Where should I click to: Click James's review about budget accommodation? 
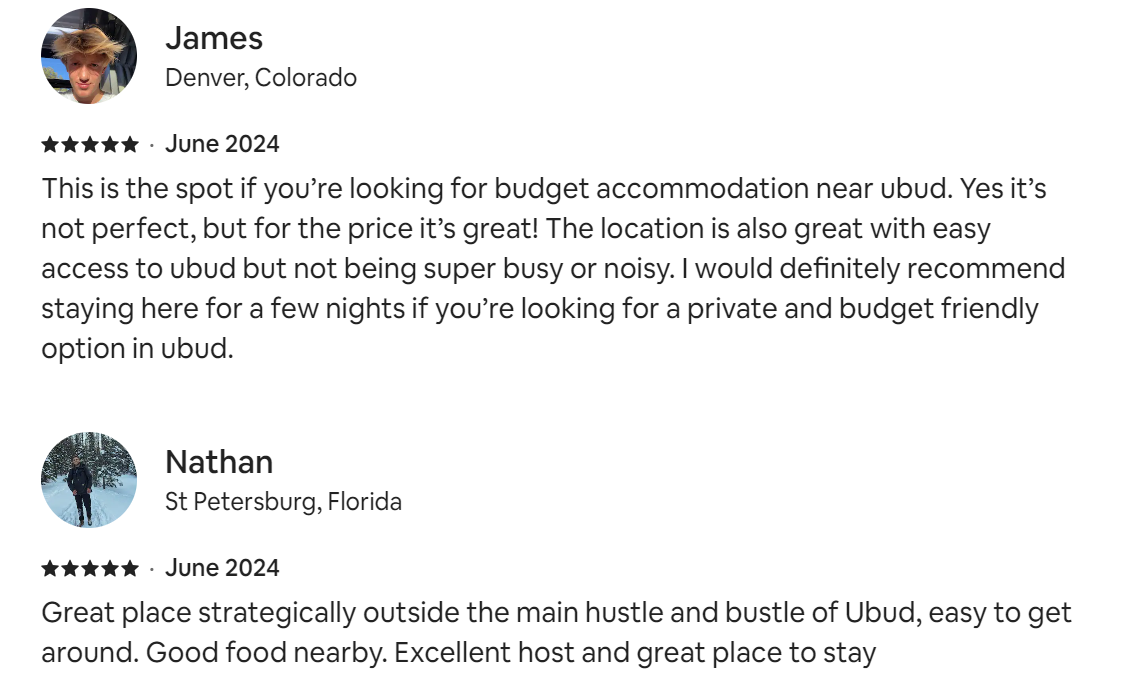tap(550, 268)
